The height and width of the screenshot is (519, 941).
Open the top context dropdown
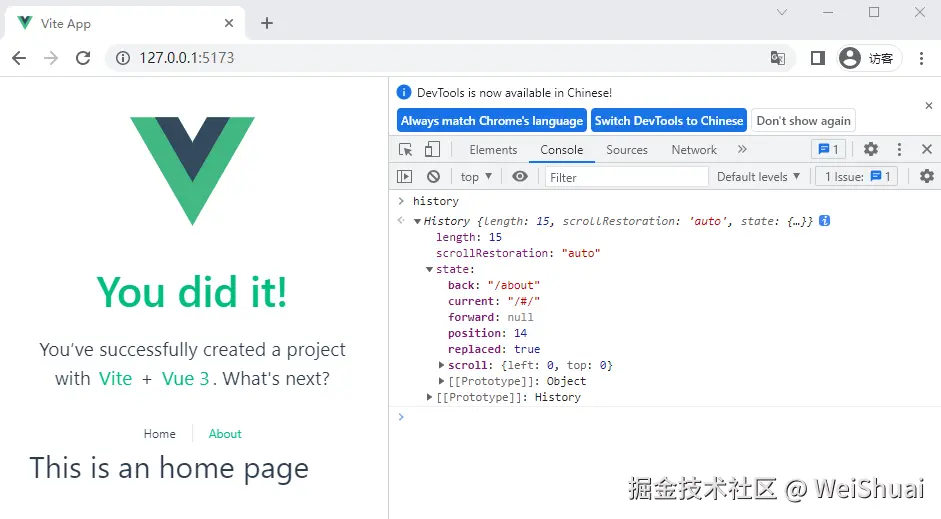tap(477, 176)
